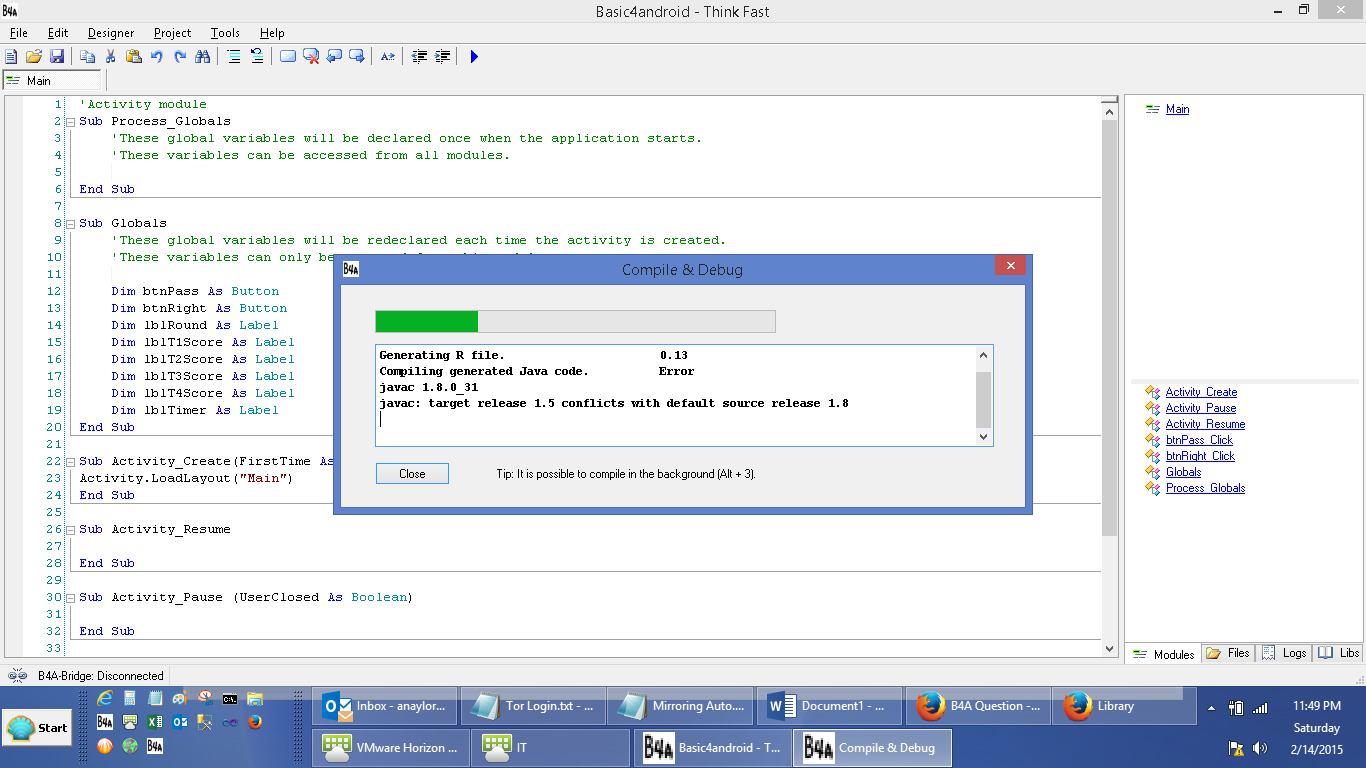Open the Help menu
The height and width of the screenshot is (768, 1366).
click(x=272, y=33)
